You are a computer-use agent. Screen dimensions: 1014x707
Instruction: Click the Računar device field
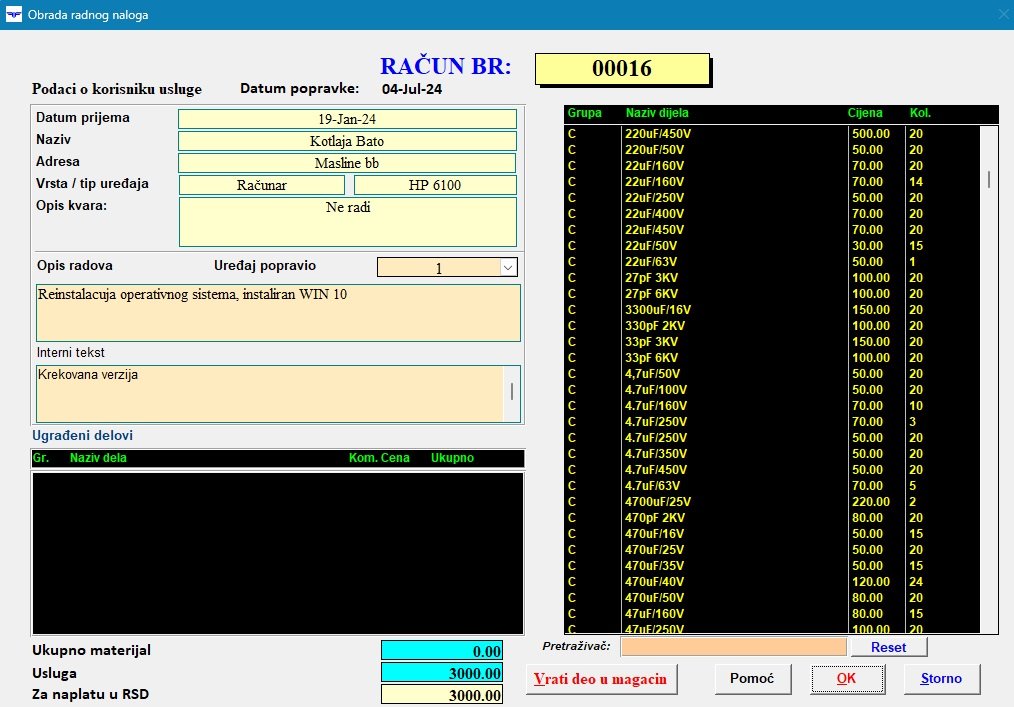pyautogui.click(x=261, y=185)
